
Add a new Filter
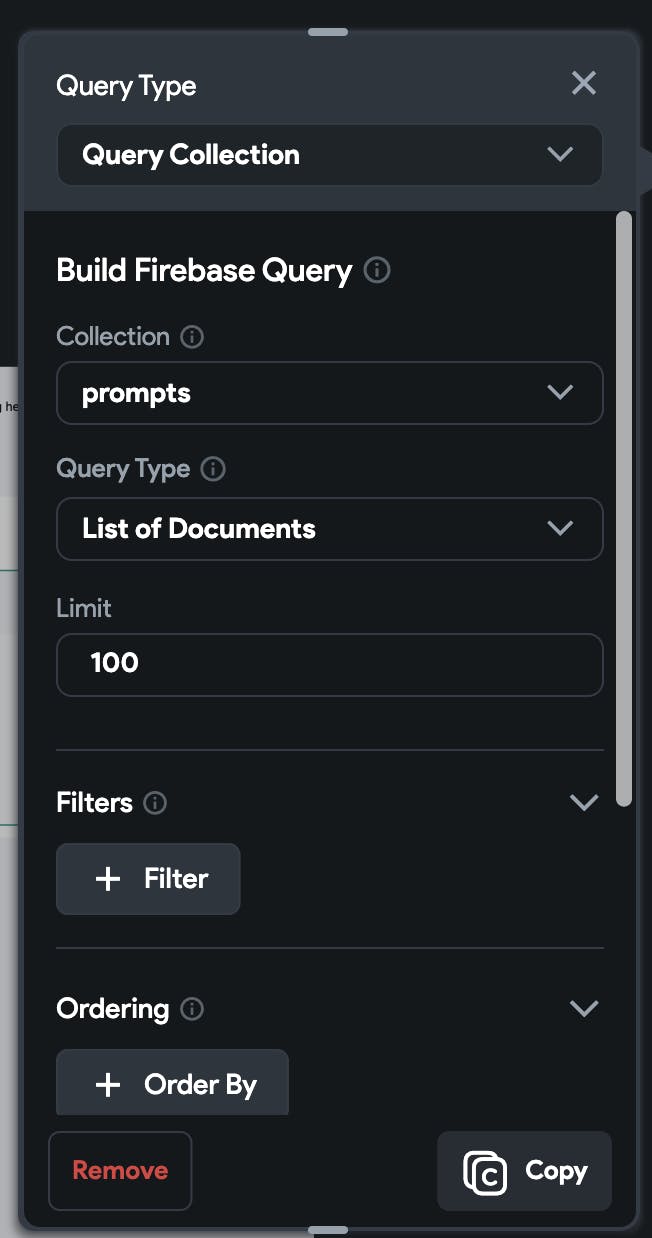point(148,879)
